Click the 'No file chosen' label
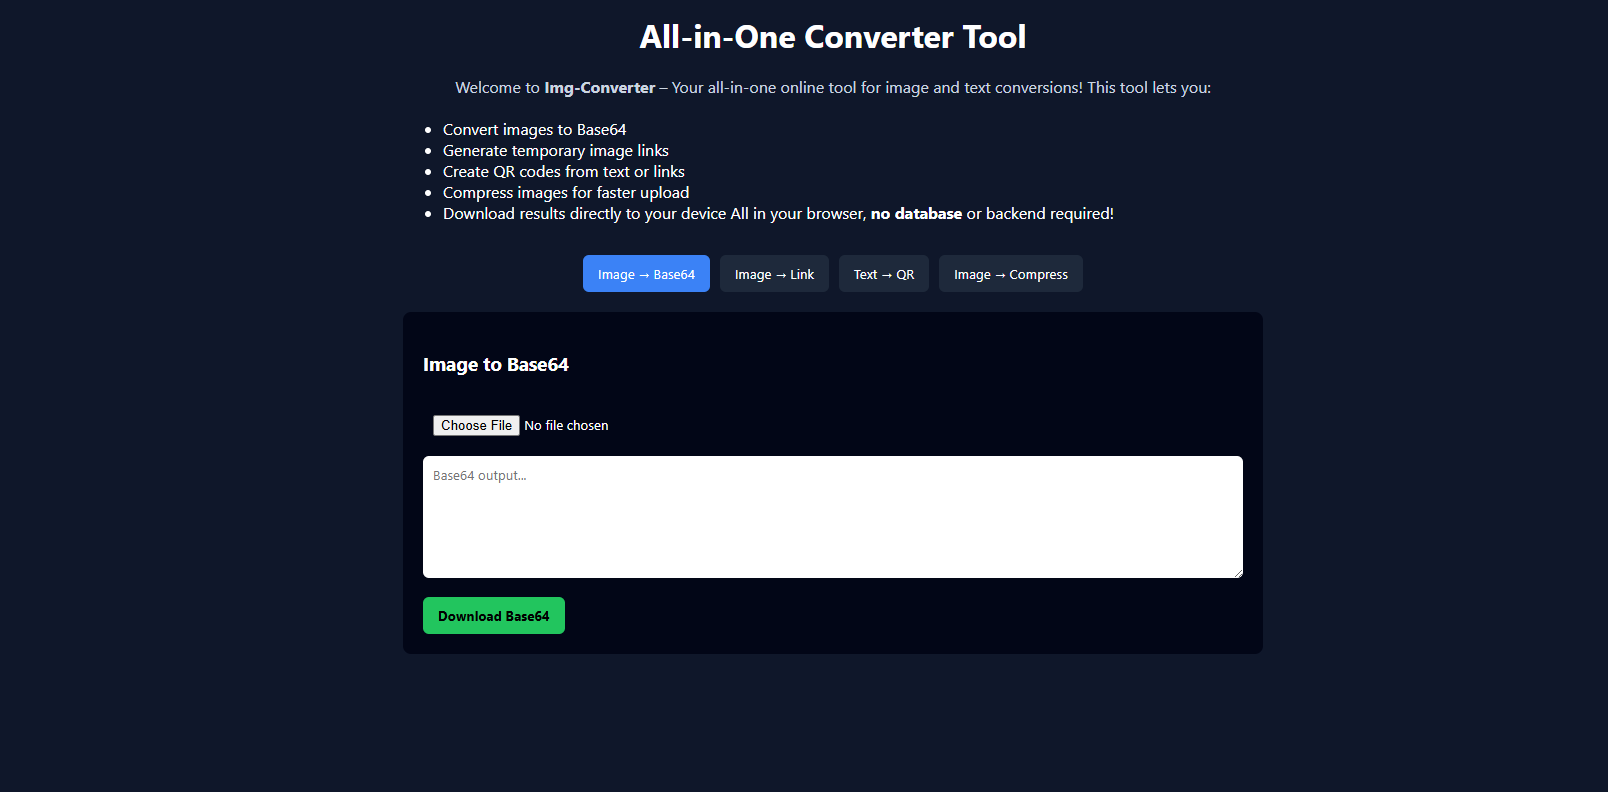 pos(566,426)
